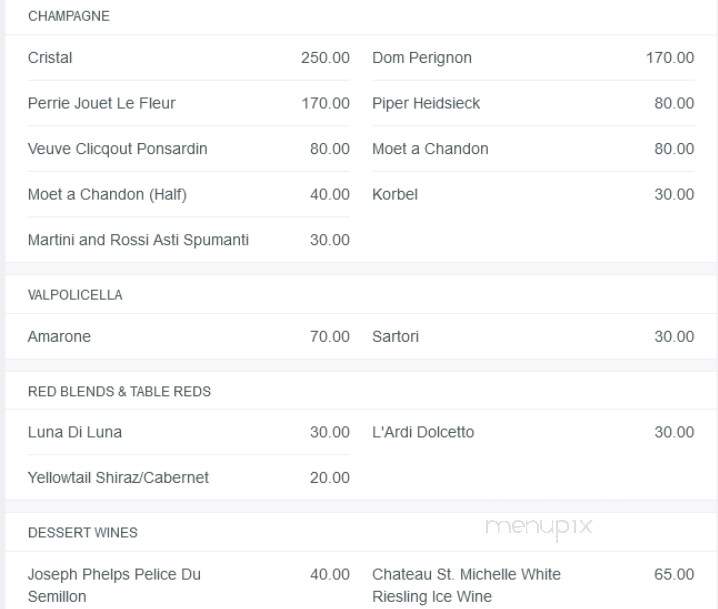Open RED BLENDS & TABLE REDS header
718x609 pixels.
[119, 392]
